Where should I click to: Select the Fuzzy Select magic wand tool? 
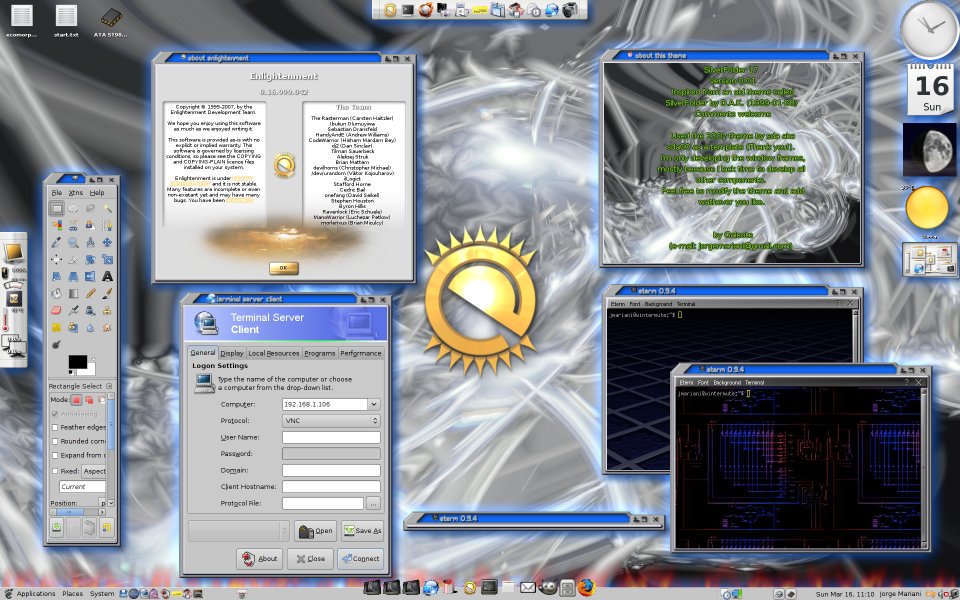(x=108, y=208)
